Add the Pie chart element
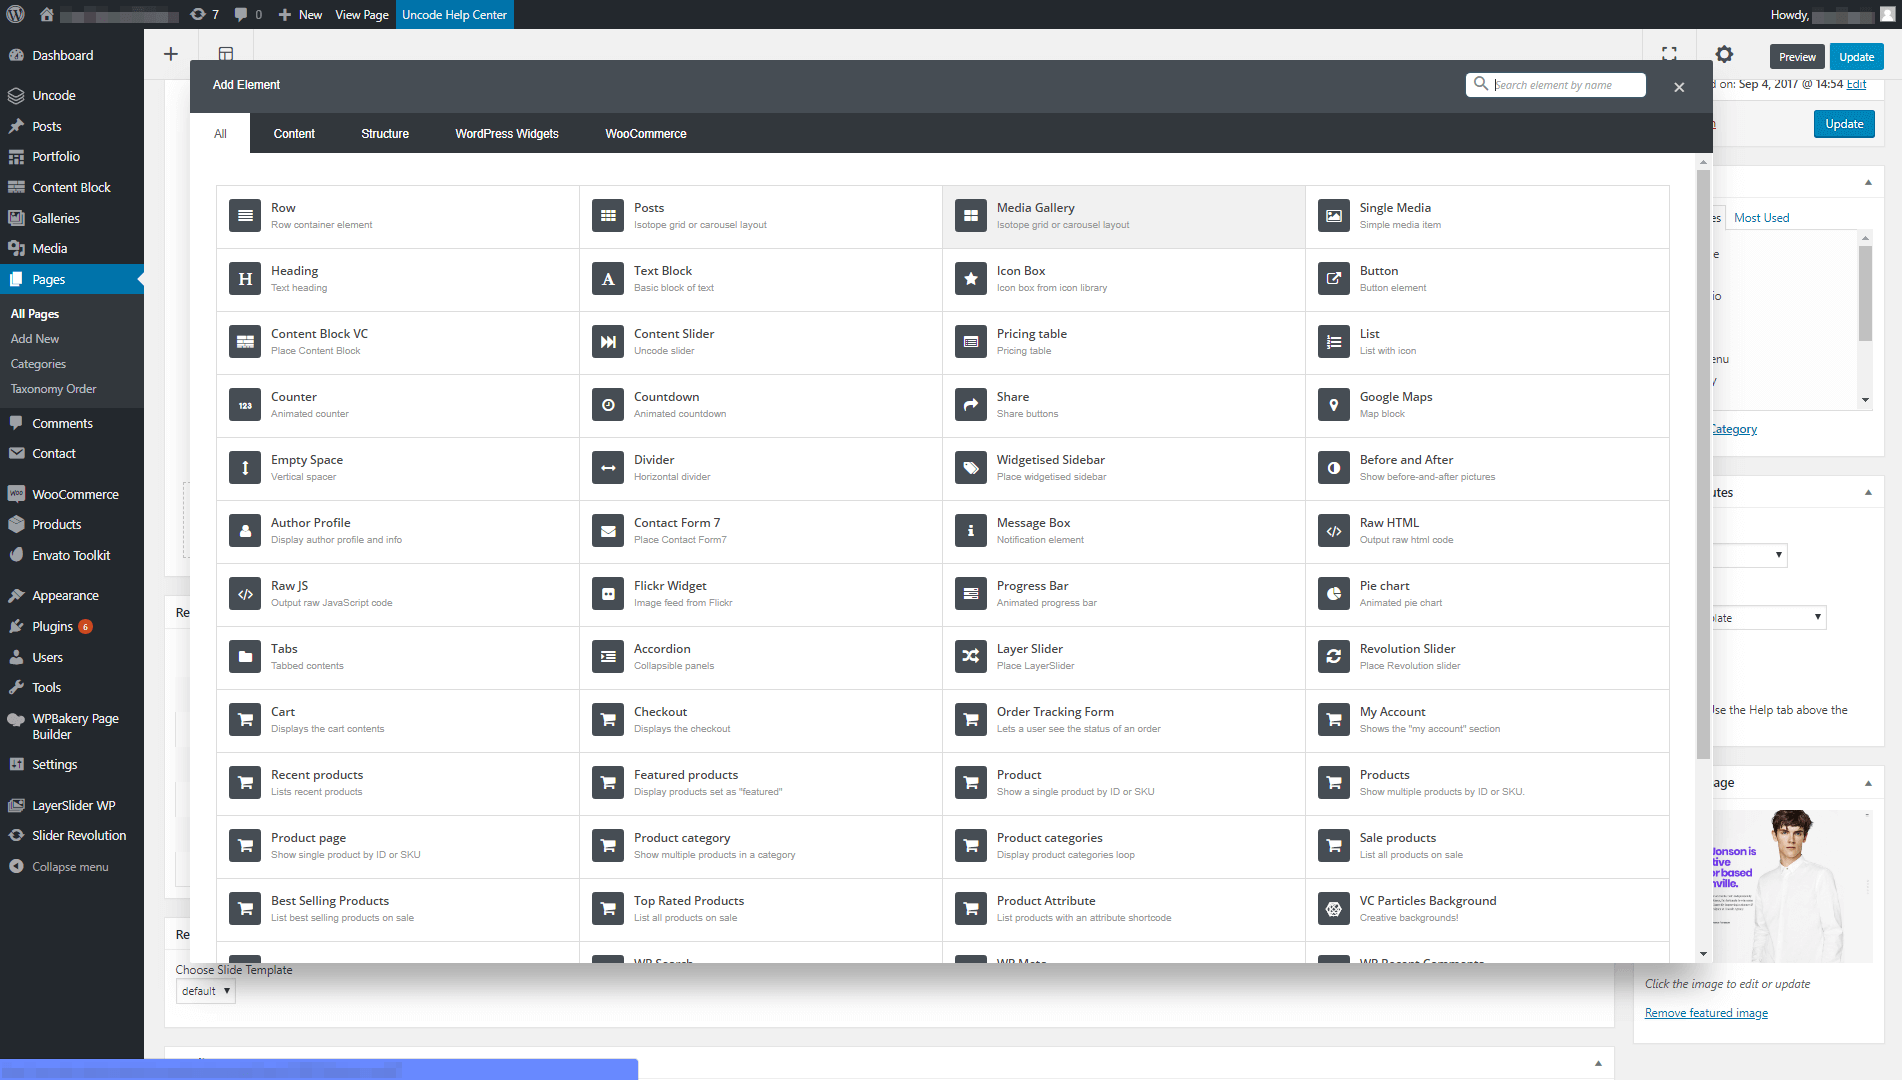 1487,594
